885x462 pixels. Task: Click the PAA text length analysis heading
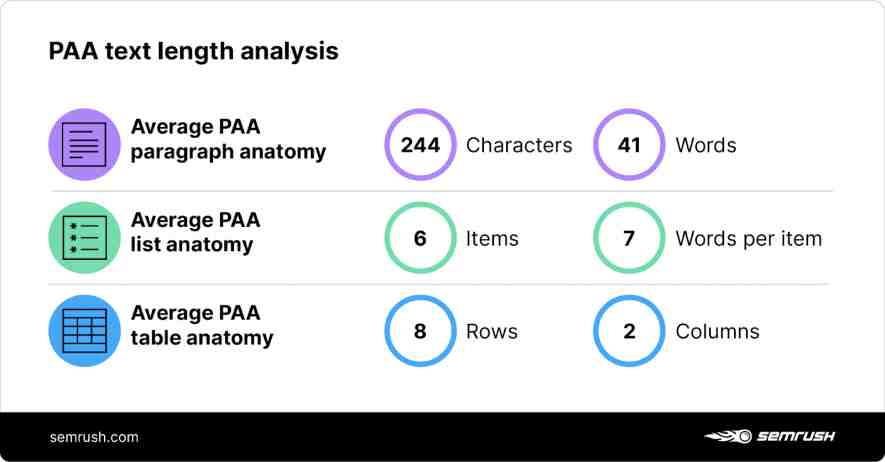[x=194, y=51]
